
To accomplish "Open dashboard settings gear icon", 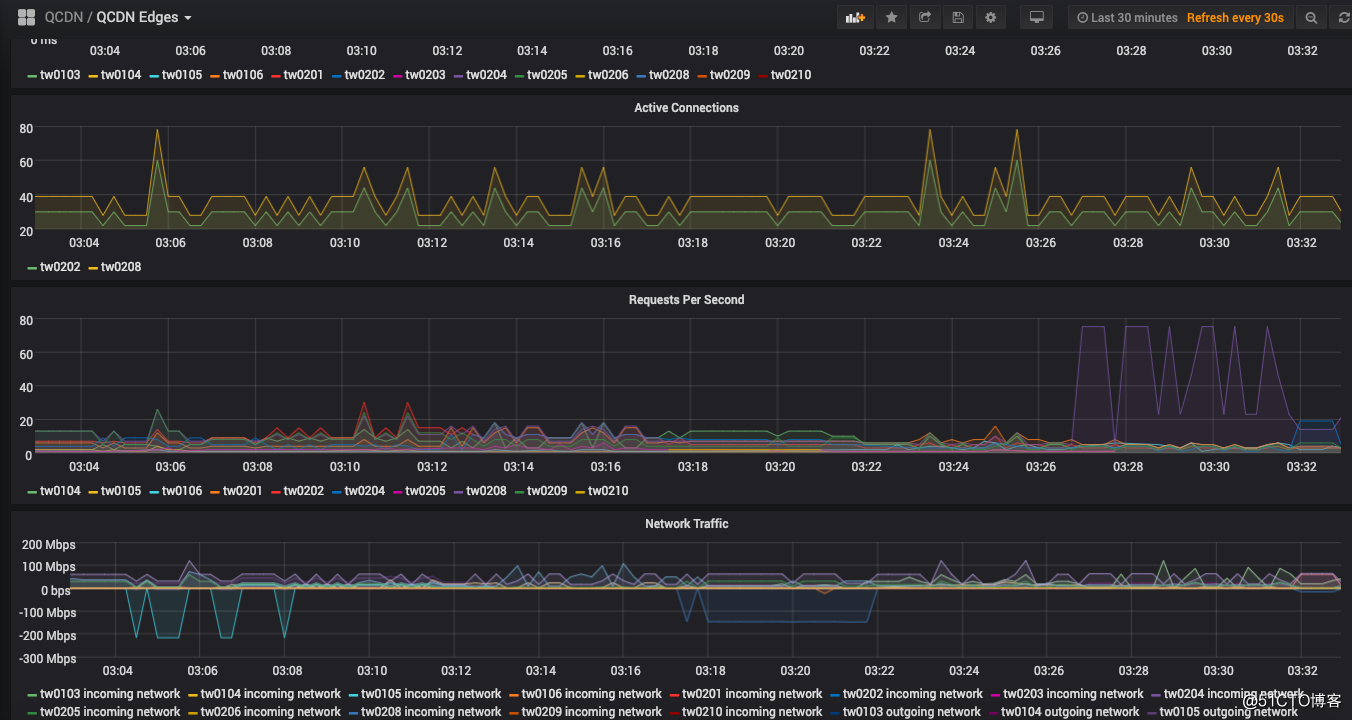I will [x=991, y=17].
